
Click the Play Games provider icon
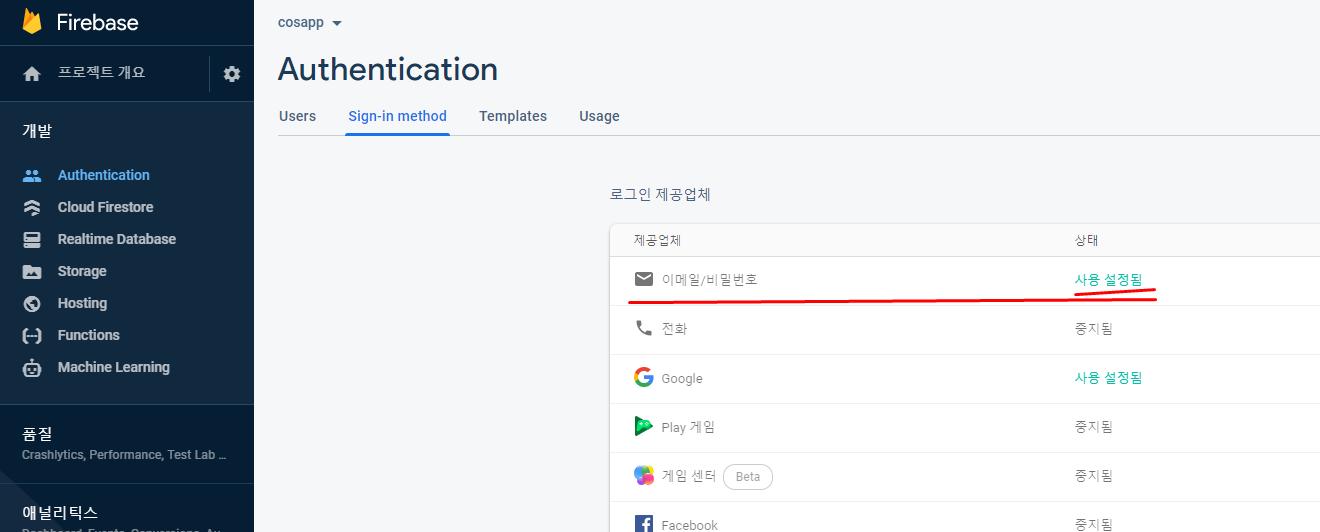pos(644,426)
